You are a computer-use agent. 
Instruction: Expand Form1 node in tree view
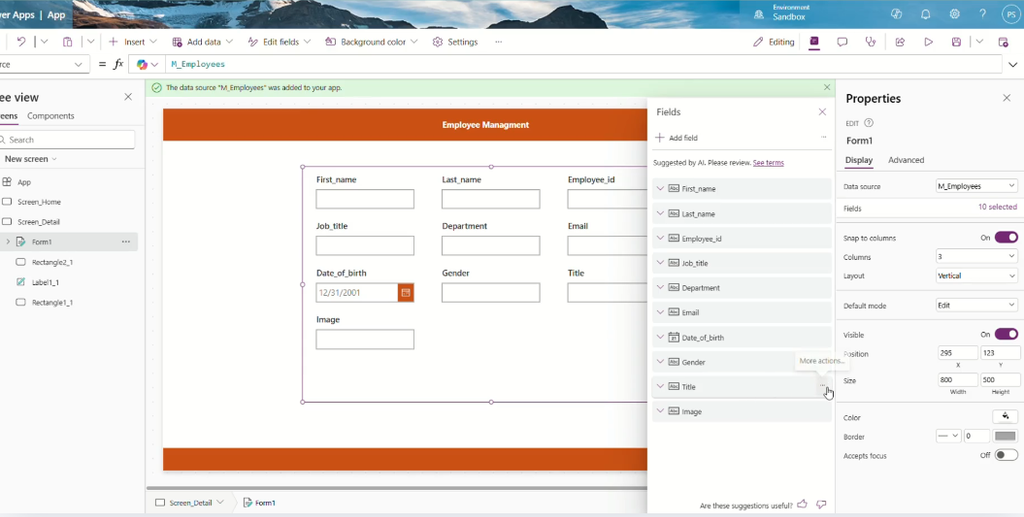point(8,242)
